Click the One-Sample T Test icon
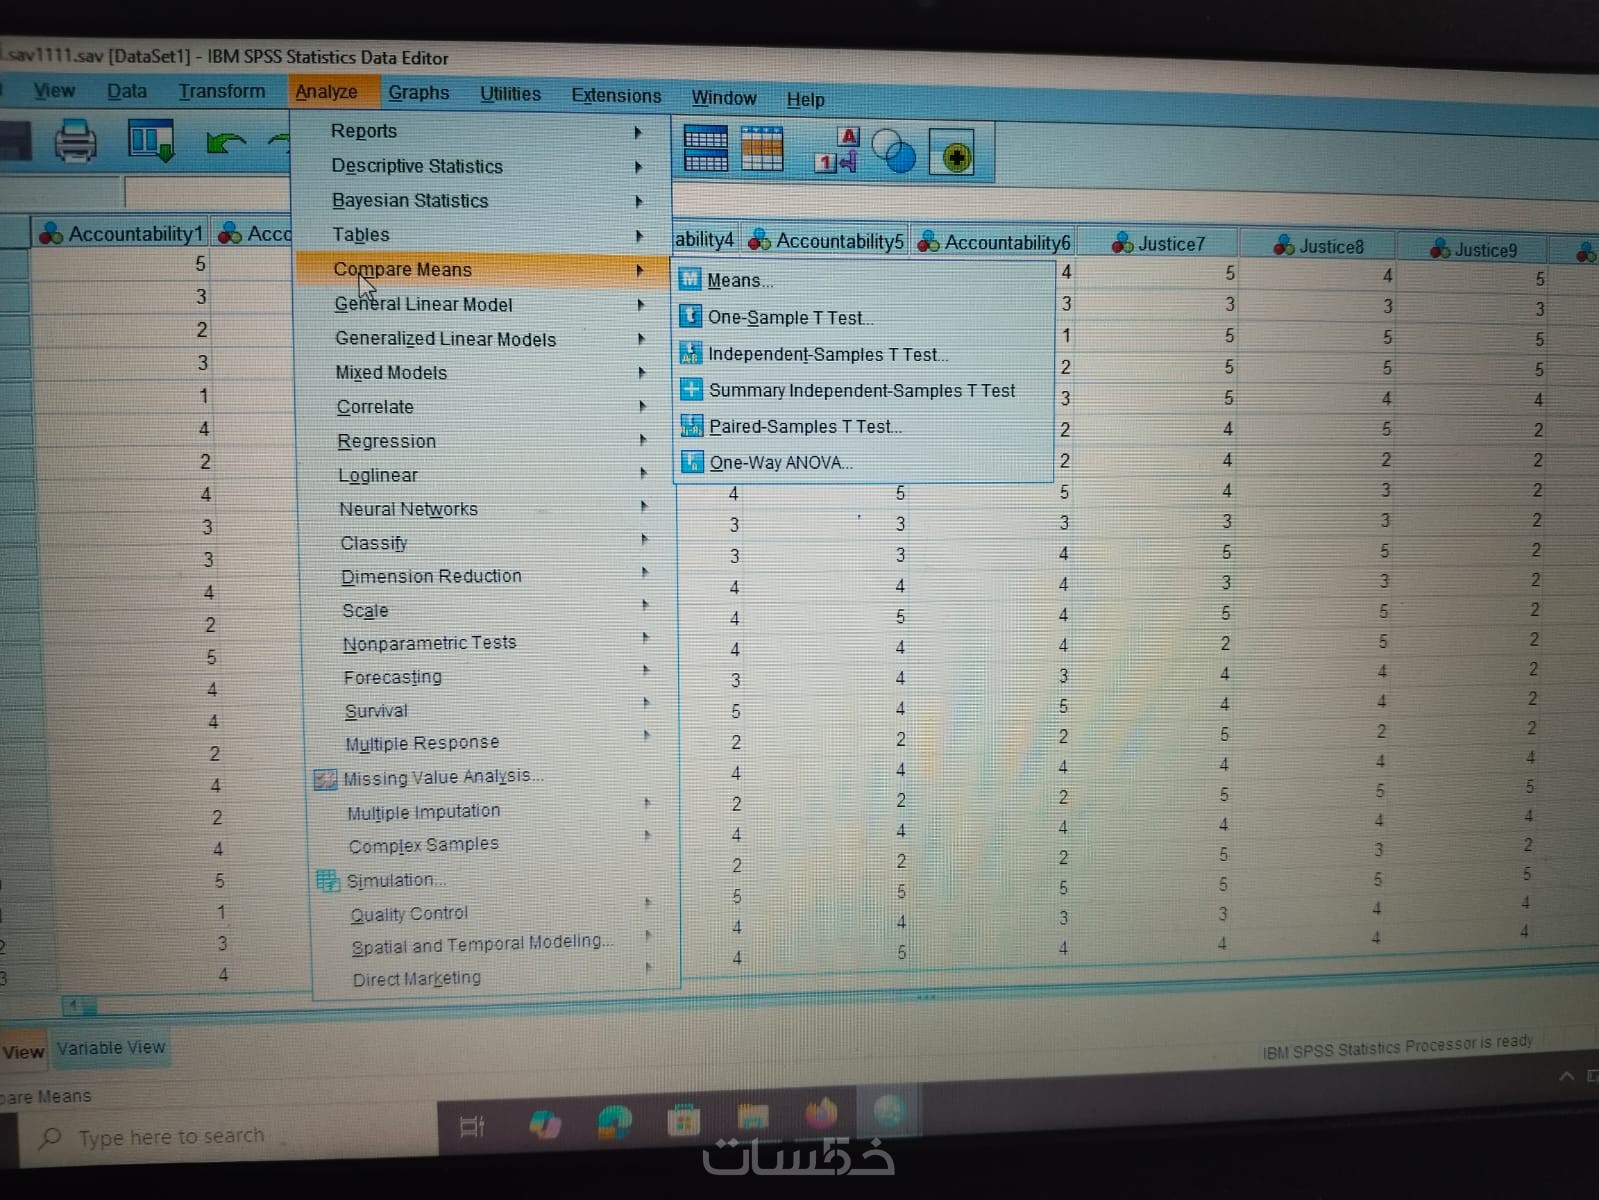Image resolution: width=1599 pixels, height=1200 pixels. tap(690, 316)
